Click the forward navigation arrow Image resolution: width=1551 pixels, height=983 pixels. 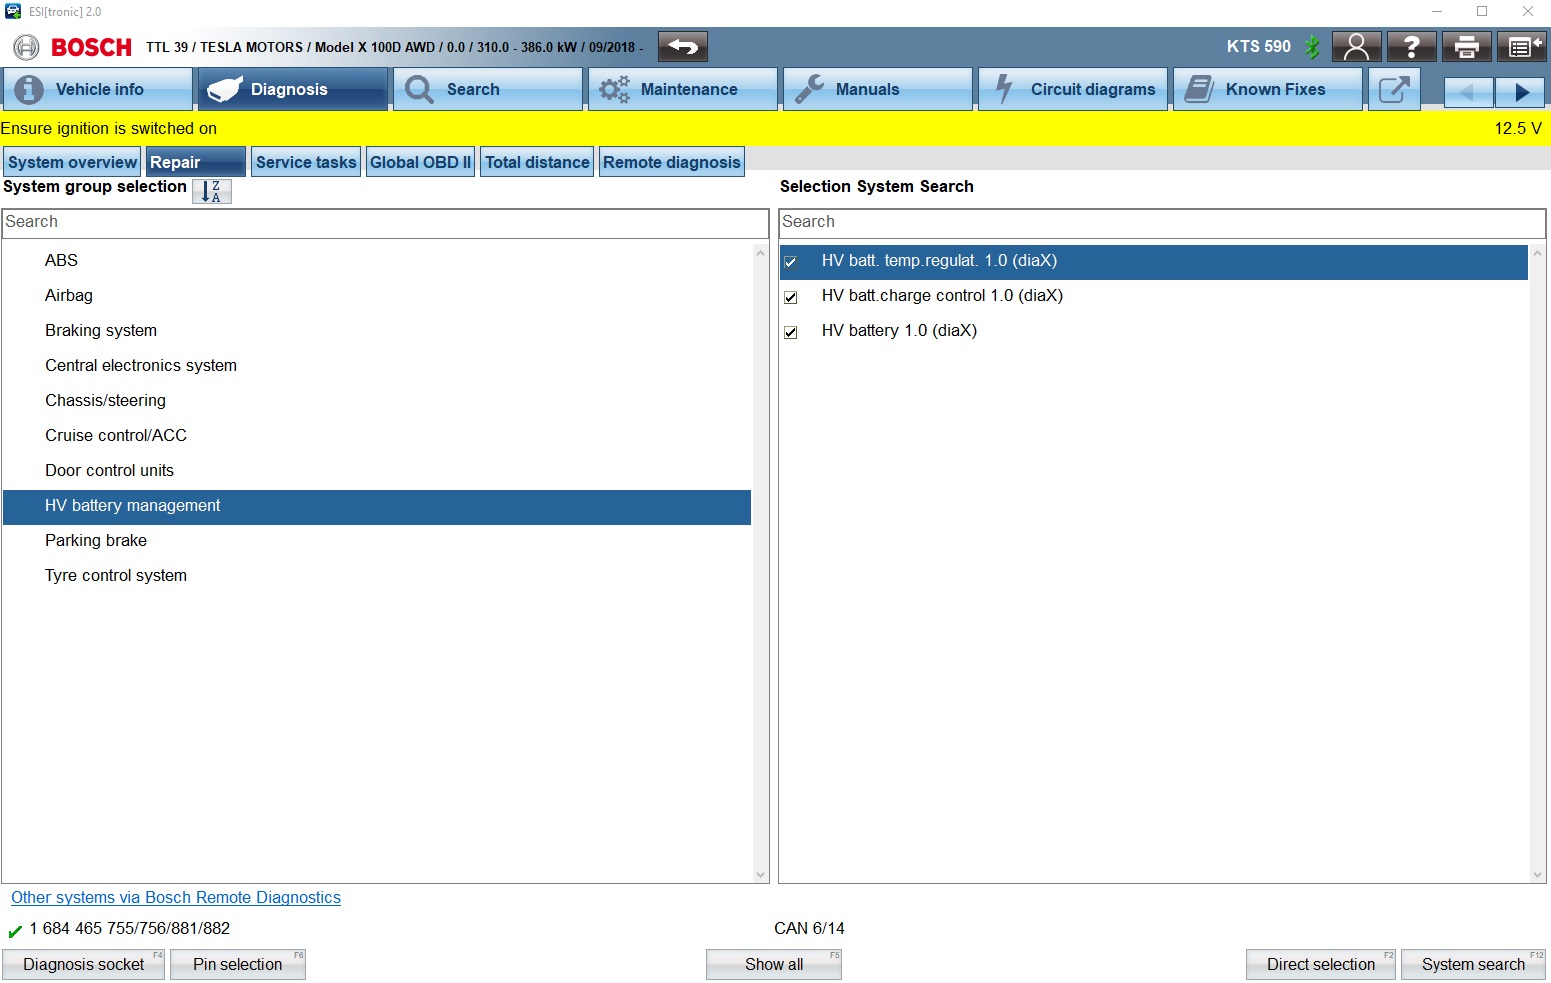(x=1520, y=93)
